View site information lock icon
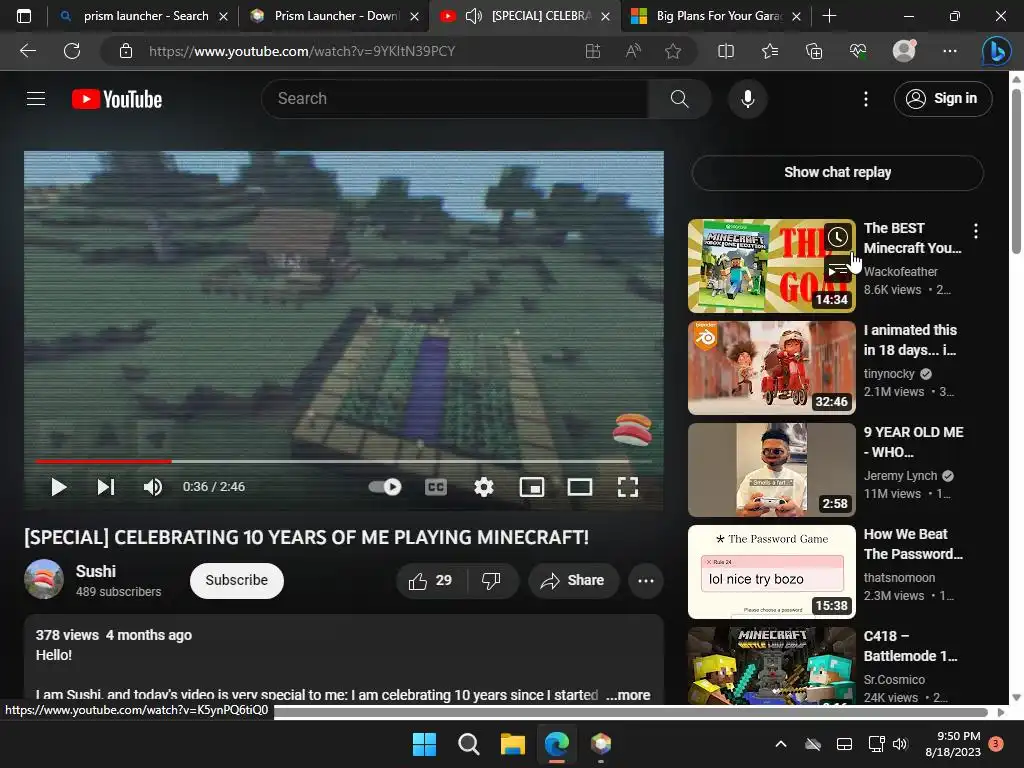The image size is (1024, 768). pos(126,51)
